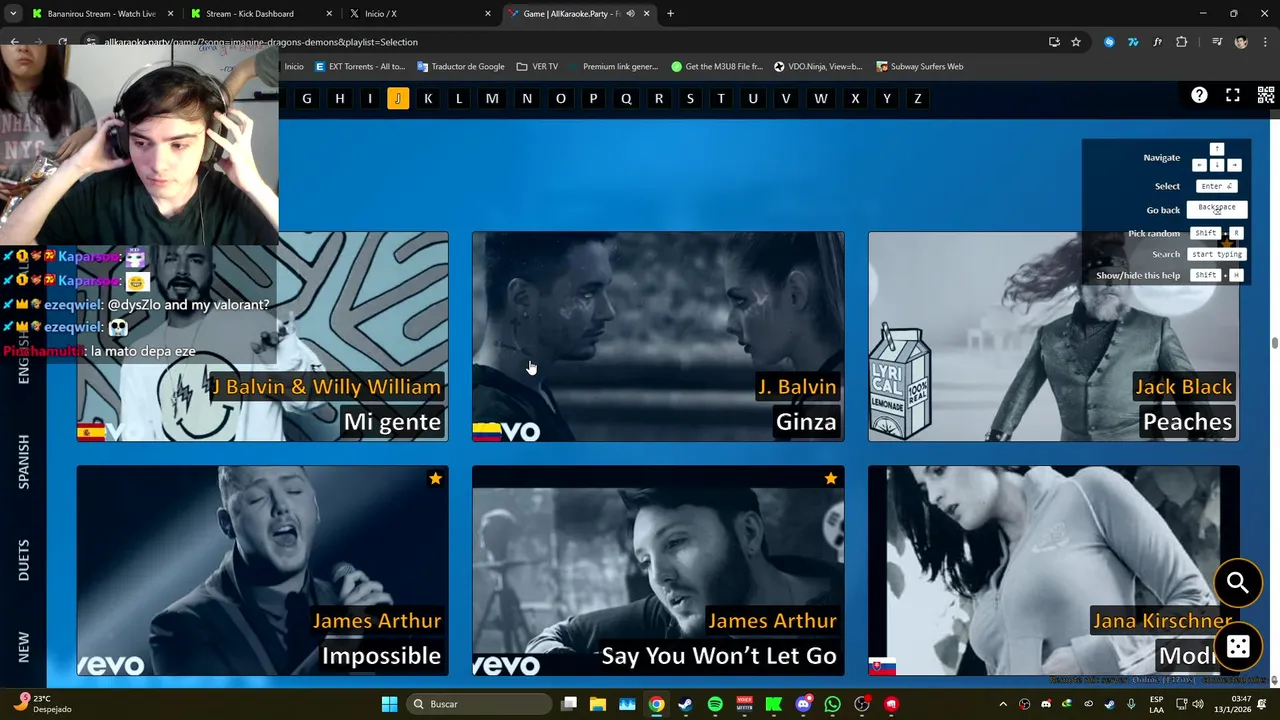Open Steam from the taskbar
The height and width of the screenshot is (720, 1280).
(x=686, y=704)
